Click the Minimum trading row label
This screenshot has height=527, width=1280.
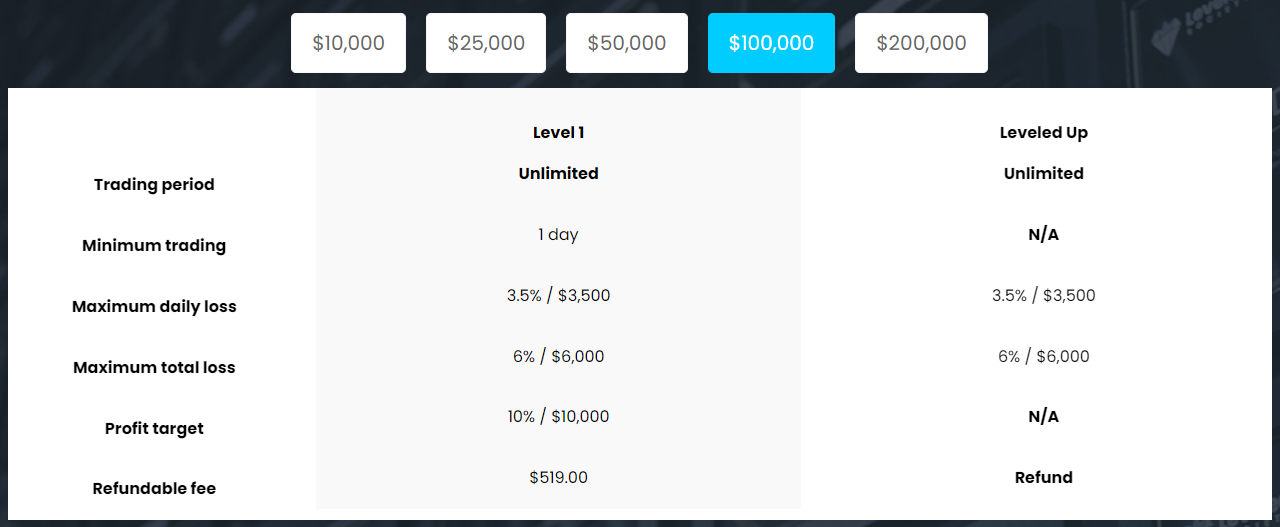(x=154, y=246)
